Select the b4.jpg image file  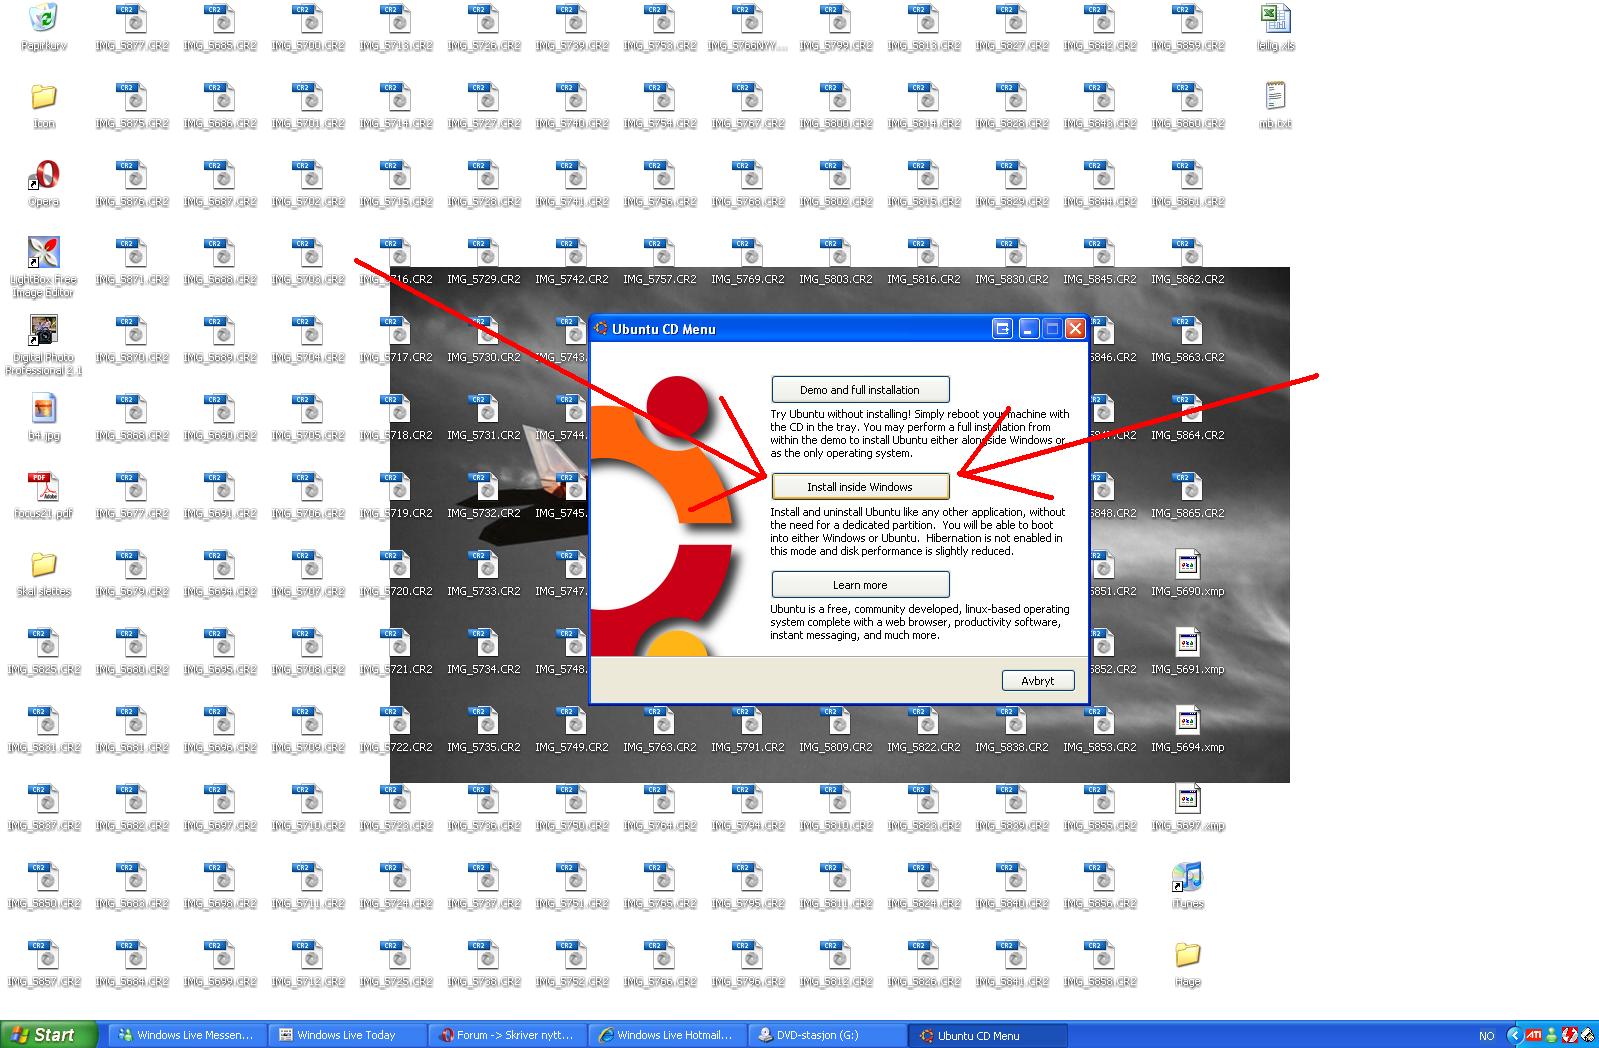[x=44, y=409]
